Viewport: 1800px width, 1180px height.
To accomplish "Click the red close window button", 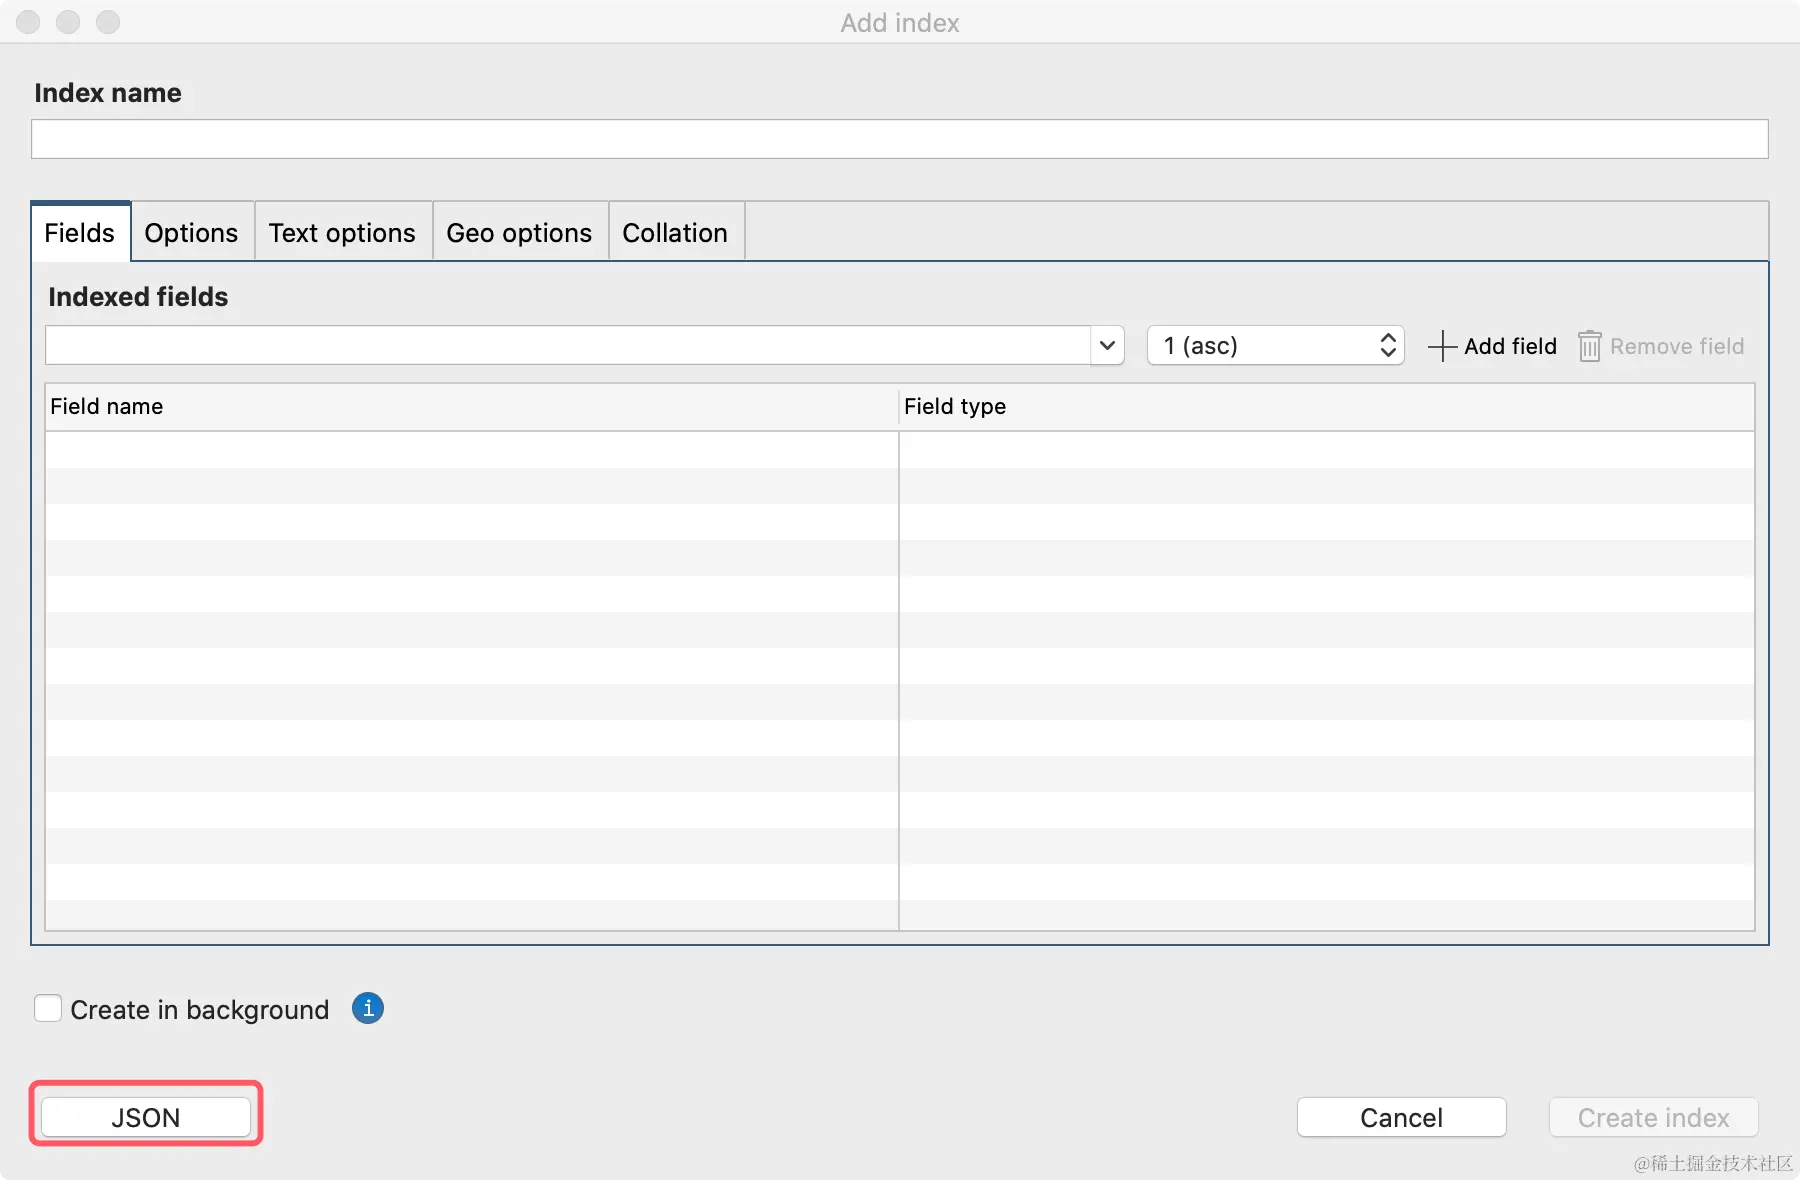I will (x=28, y=22).
